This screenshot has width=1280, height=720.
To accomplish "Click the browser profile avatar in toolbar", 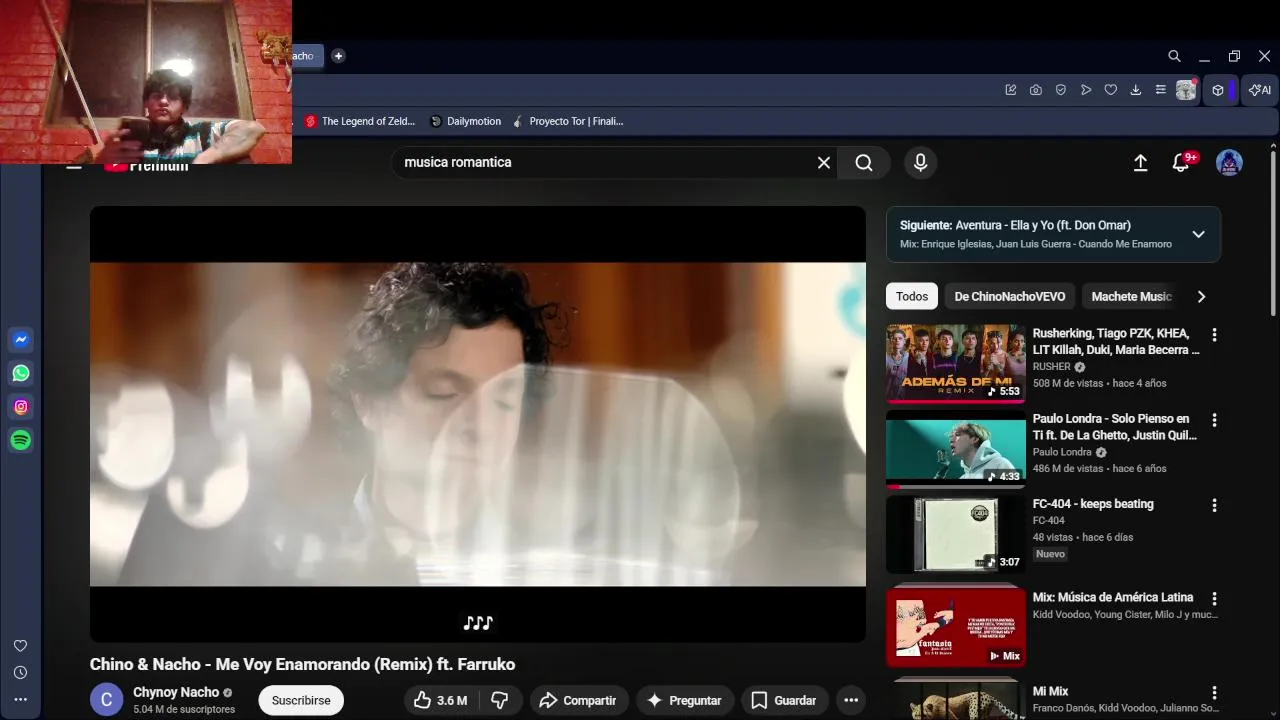I will click(x=1186, y=90).
